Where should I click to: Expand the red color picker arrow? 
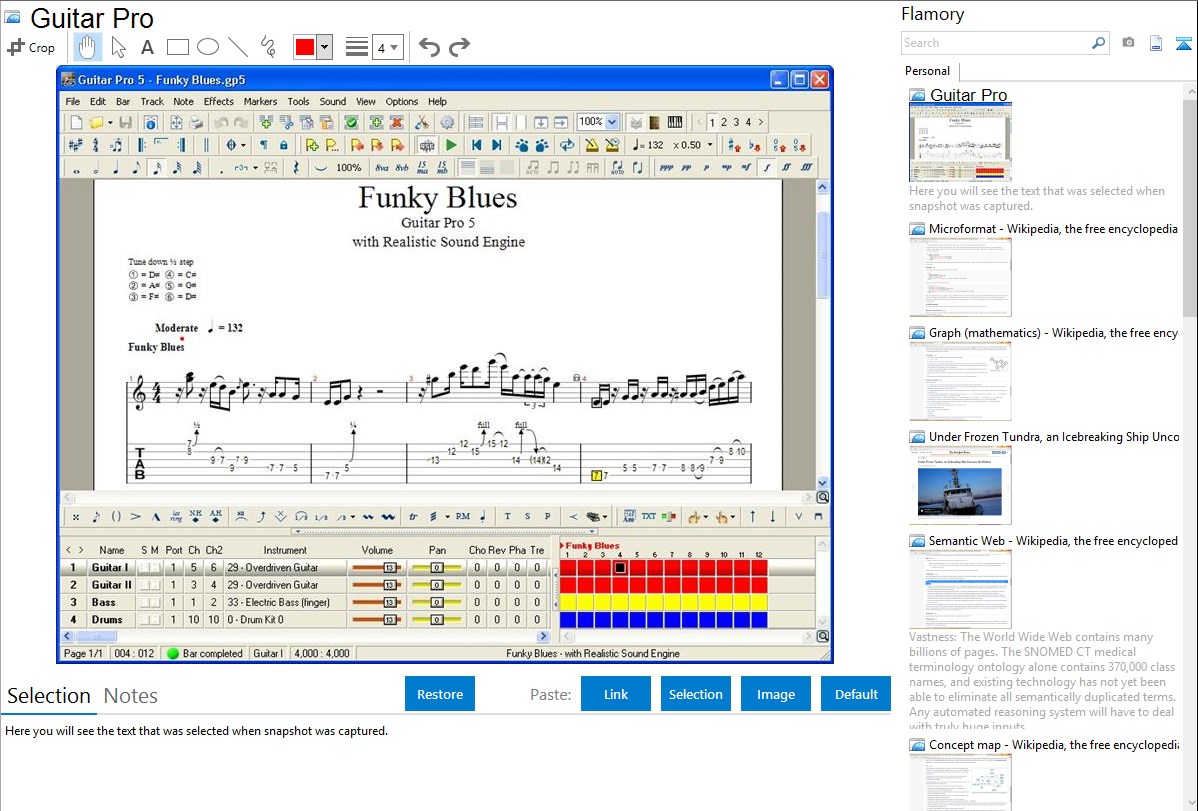click(x=325, y=47)
